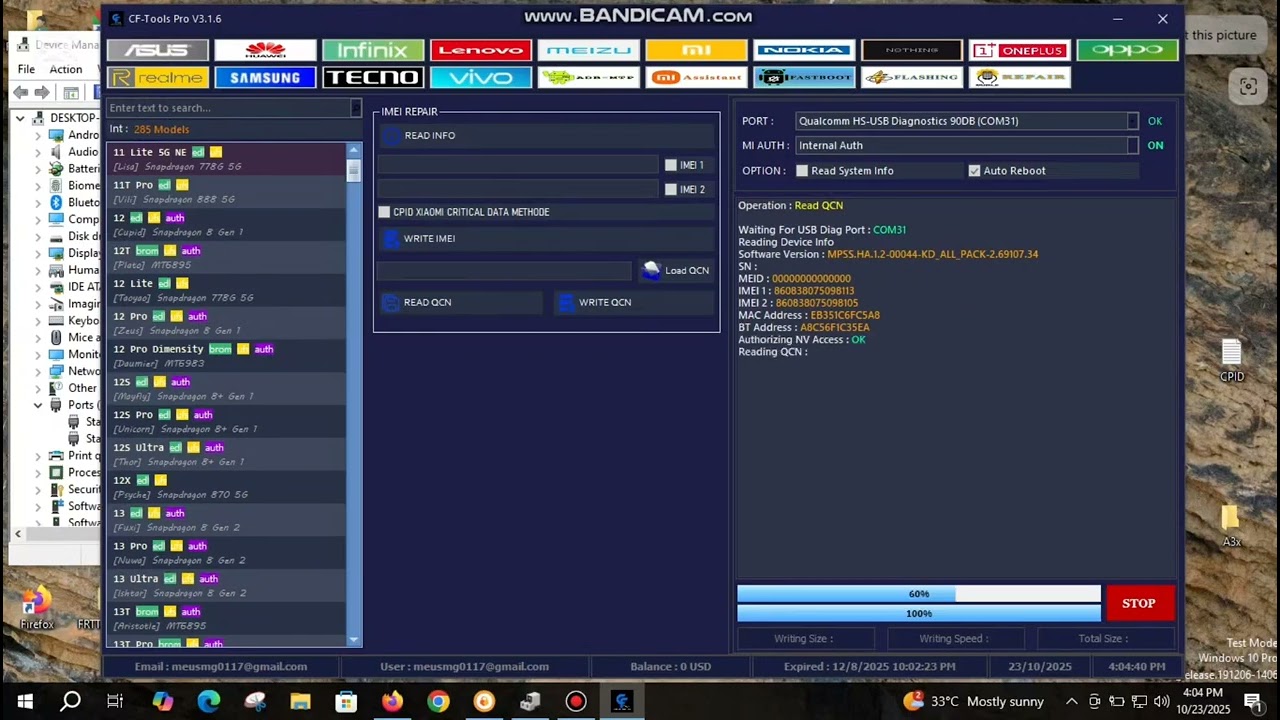Viewport: 1280px width, 720px height.
Task: Open the Mobile Repair tab
Action: pyautogui.click(x=1020, y=77)
